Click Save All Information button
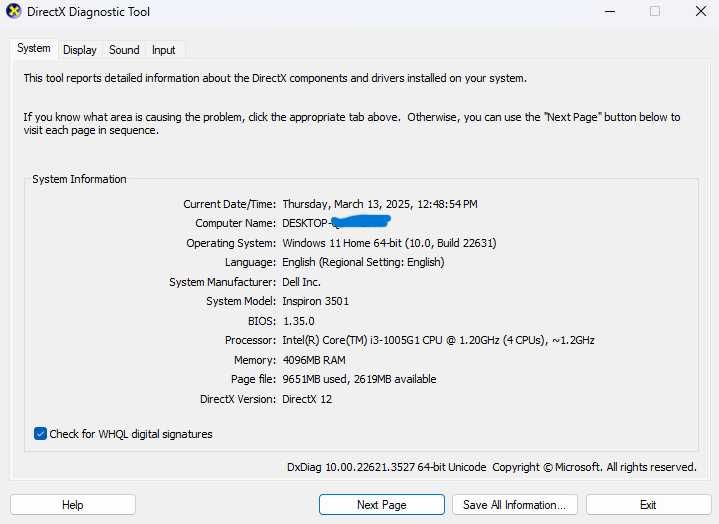Image resolution: width=719 pixels, height=524 pixels. click(x=515, y=505)
